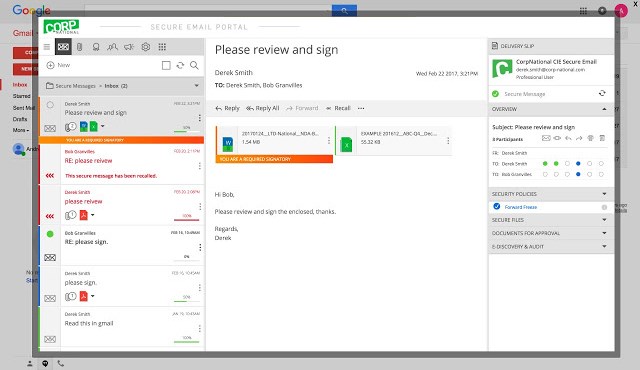Open options menu for 'RE: please reivew' message

pos(200,166)
